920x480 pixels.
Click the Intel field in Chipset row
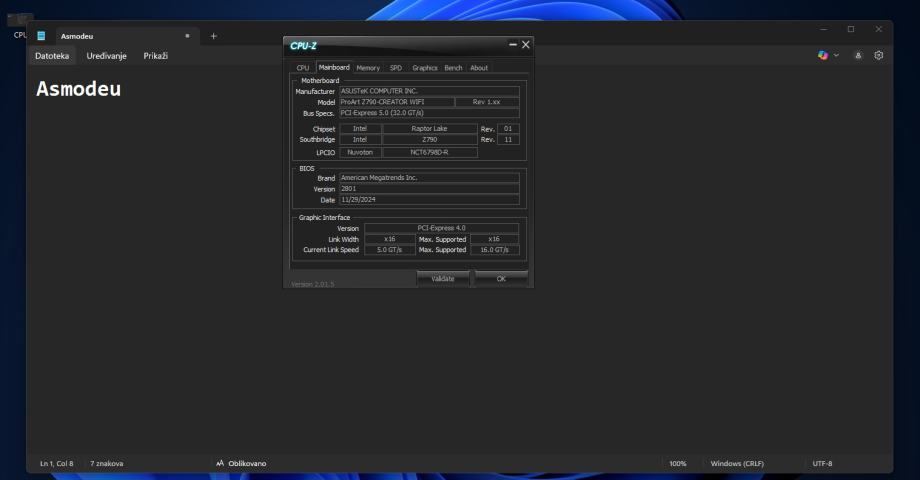click(360, 129)
